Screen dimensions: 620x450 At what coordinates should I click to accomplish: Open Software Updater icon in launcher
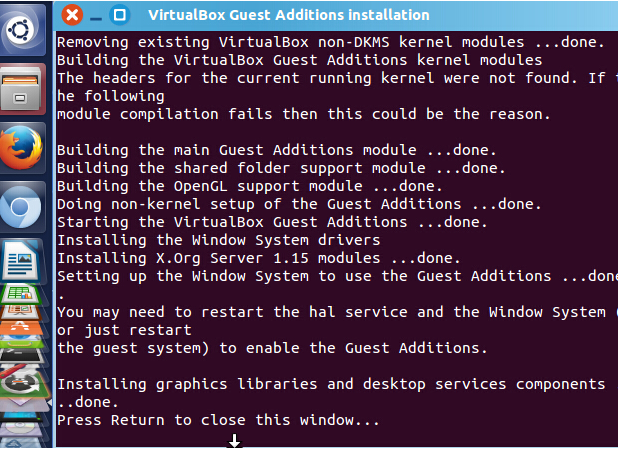point(21,383)
